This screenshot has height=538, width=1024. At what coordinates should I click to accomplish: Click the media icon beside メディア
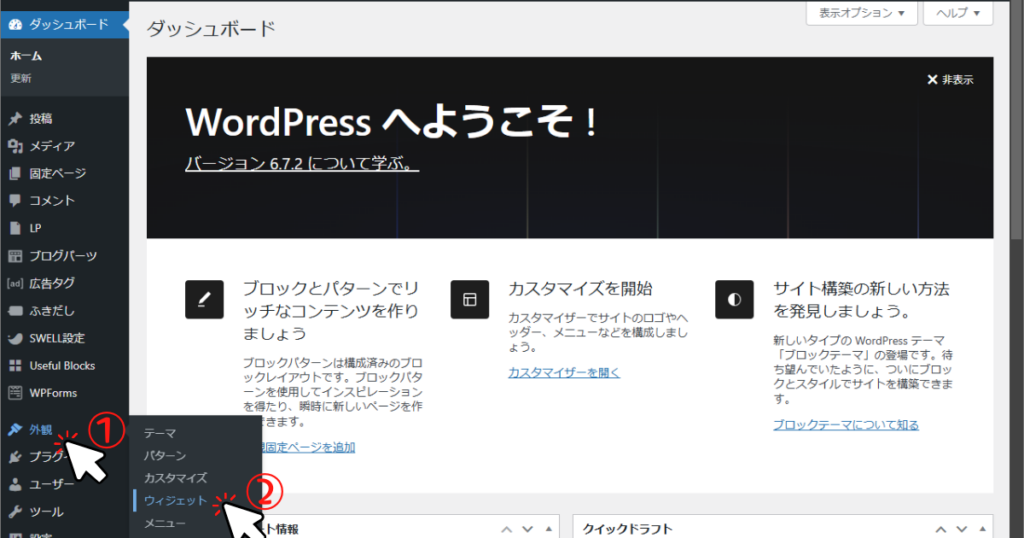[15, 146]
